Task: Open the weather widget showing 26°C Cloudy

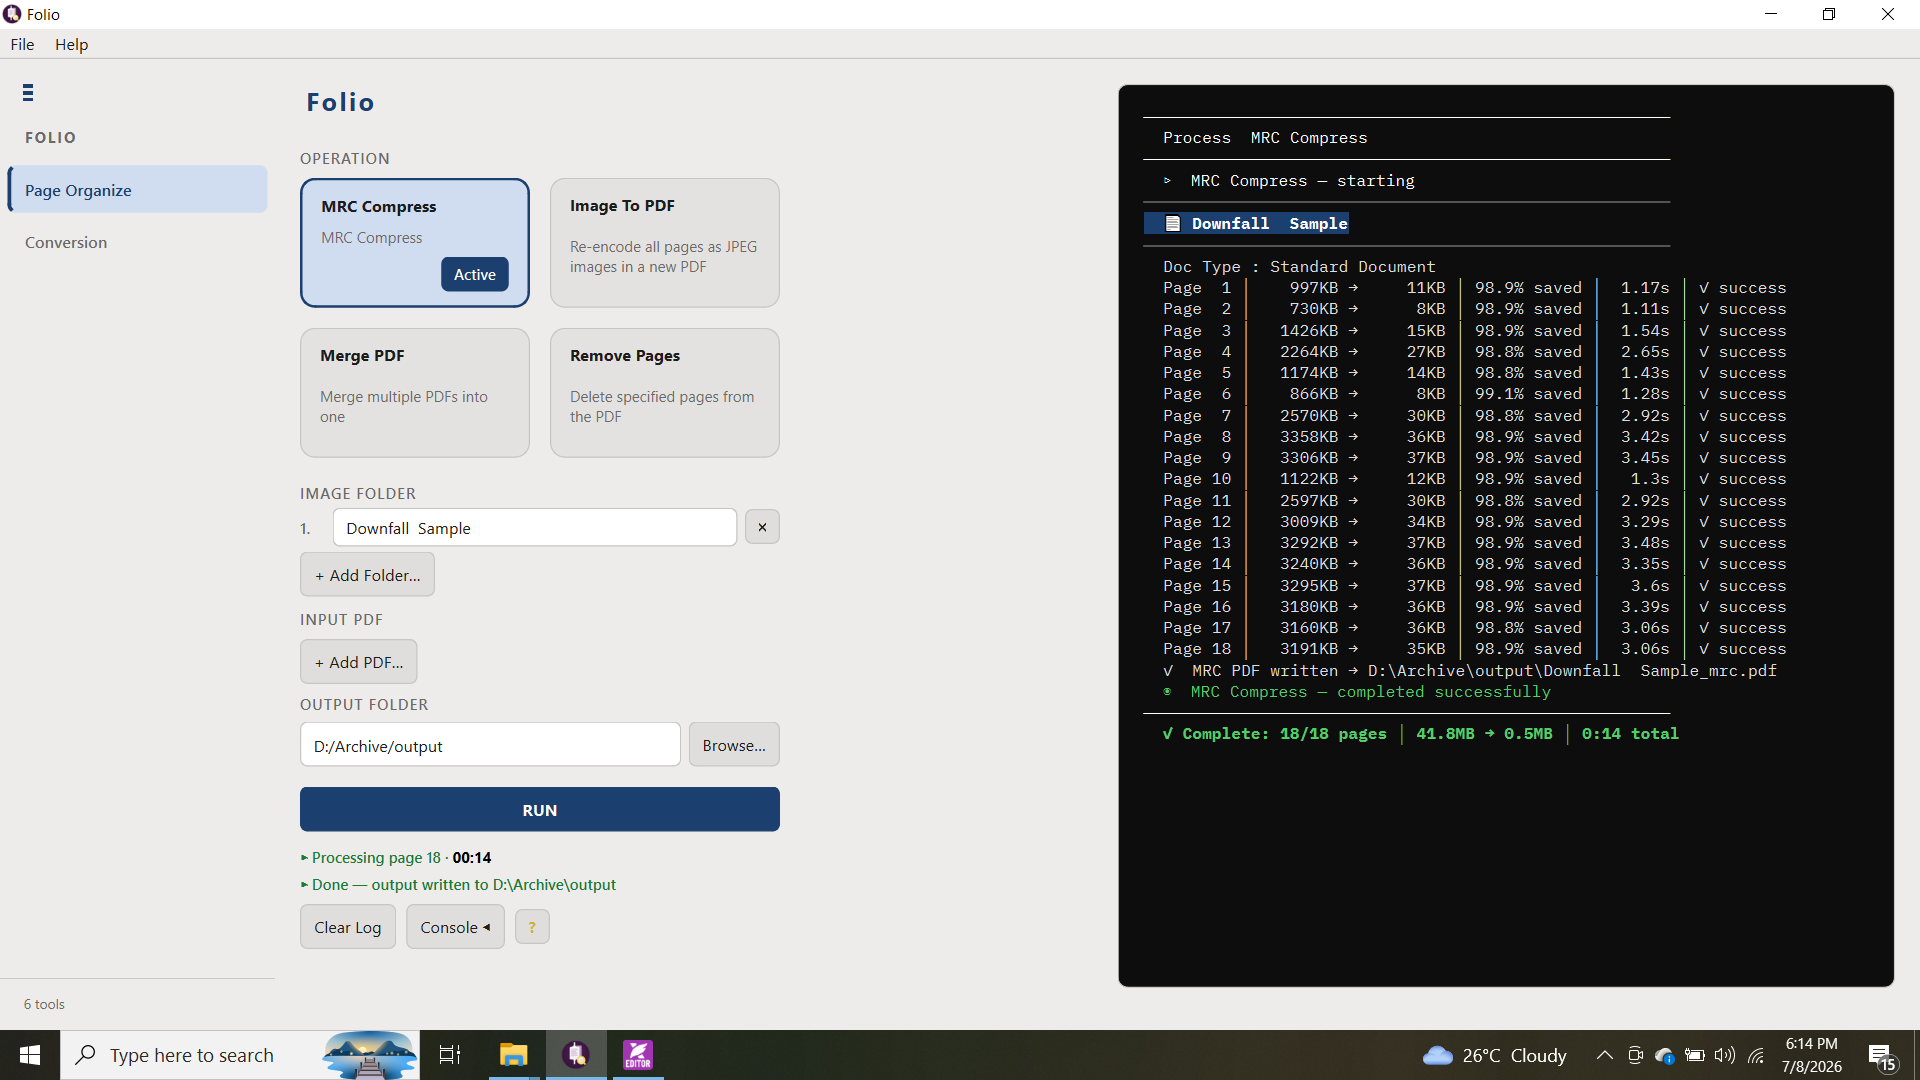Action: point(1494,1055)
